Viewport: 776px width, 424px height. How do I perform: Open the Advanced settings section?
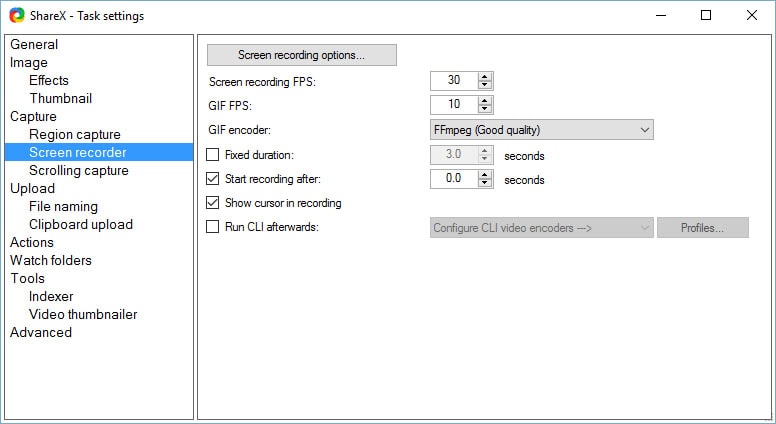point(41,332)
